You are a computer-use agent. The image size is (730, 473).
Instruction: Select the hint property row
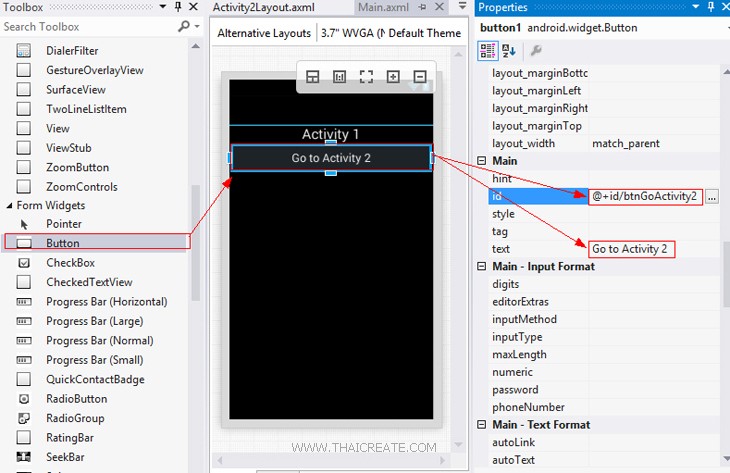click(x=603, y=178)
